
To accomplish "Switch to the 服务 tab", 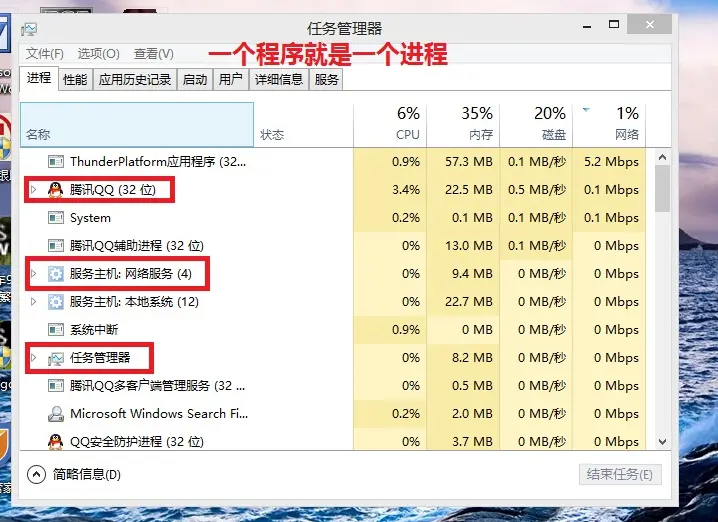I will [x=326, y=80].
